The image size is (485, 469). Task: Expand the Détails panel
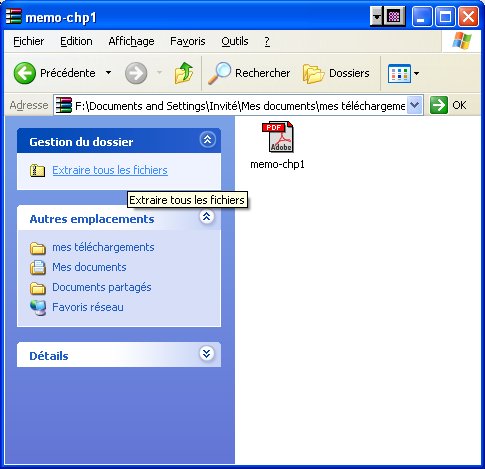207,353
